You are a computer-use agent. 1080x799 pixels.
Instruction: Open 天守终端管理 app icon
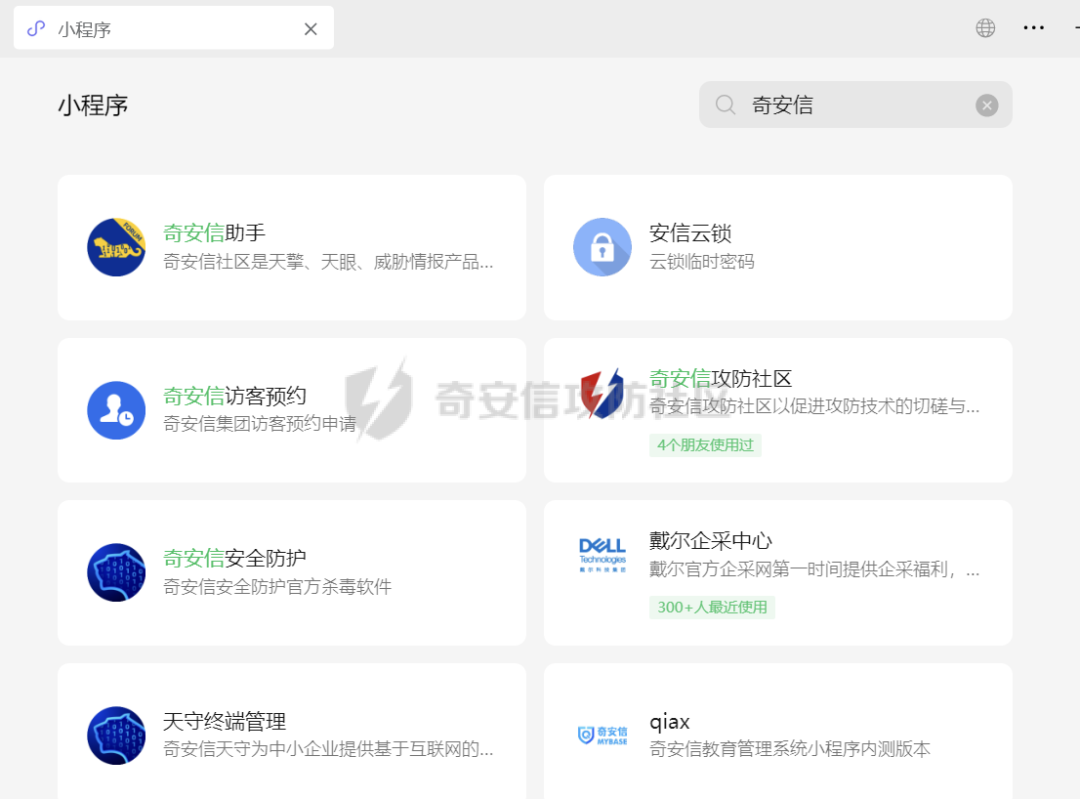tap(116, 735)
